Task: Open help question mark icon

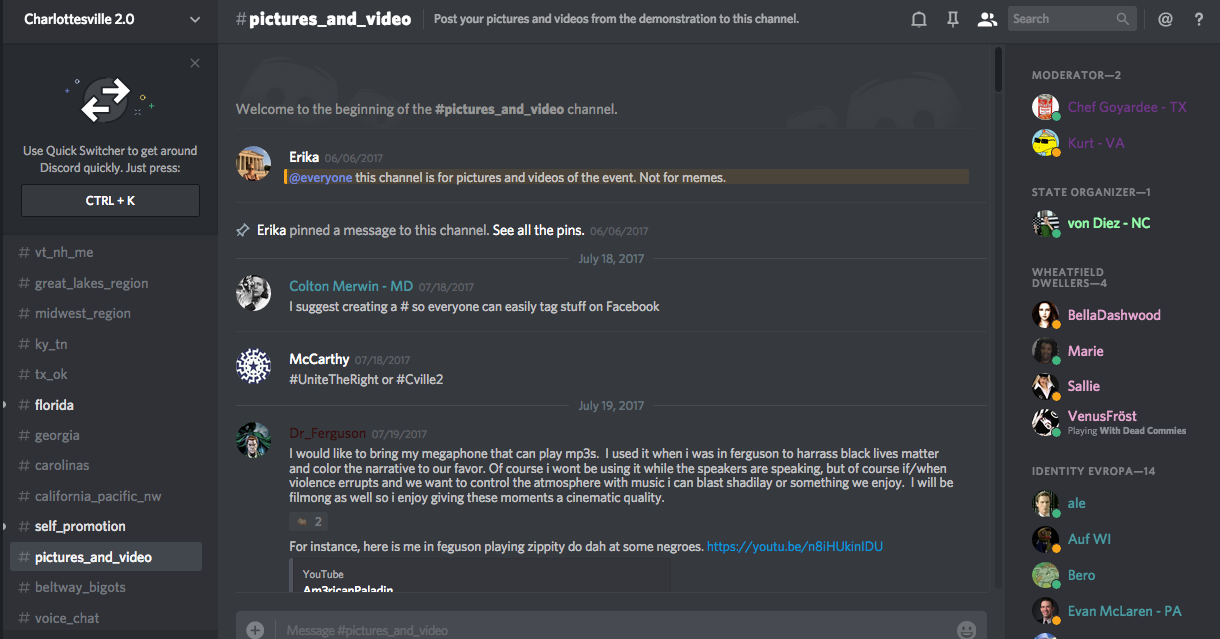Action: pos(1199,19)
